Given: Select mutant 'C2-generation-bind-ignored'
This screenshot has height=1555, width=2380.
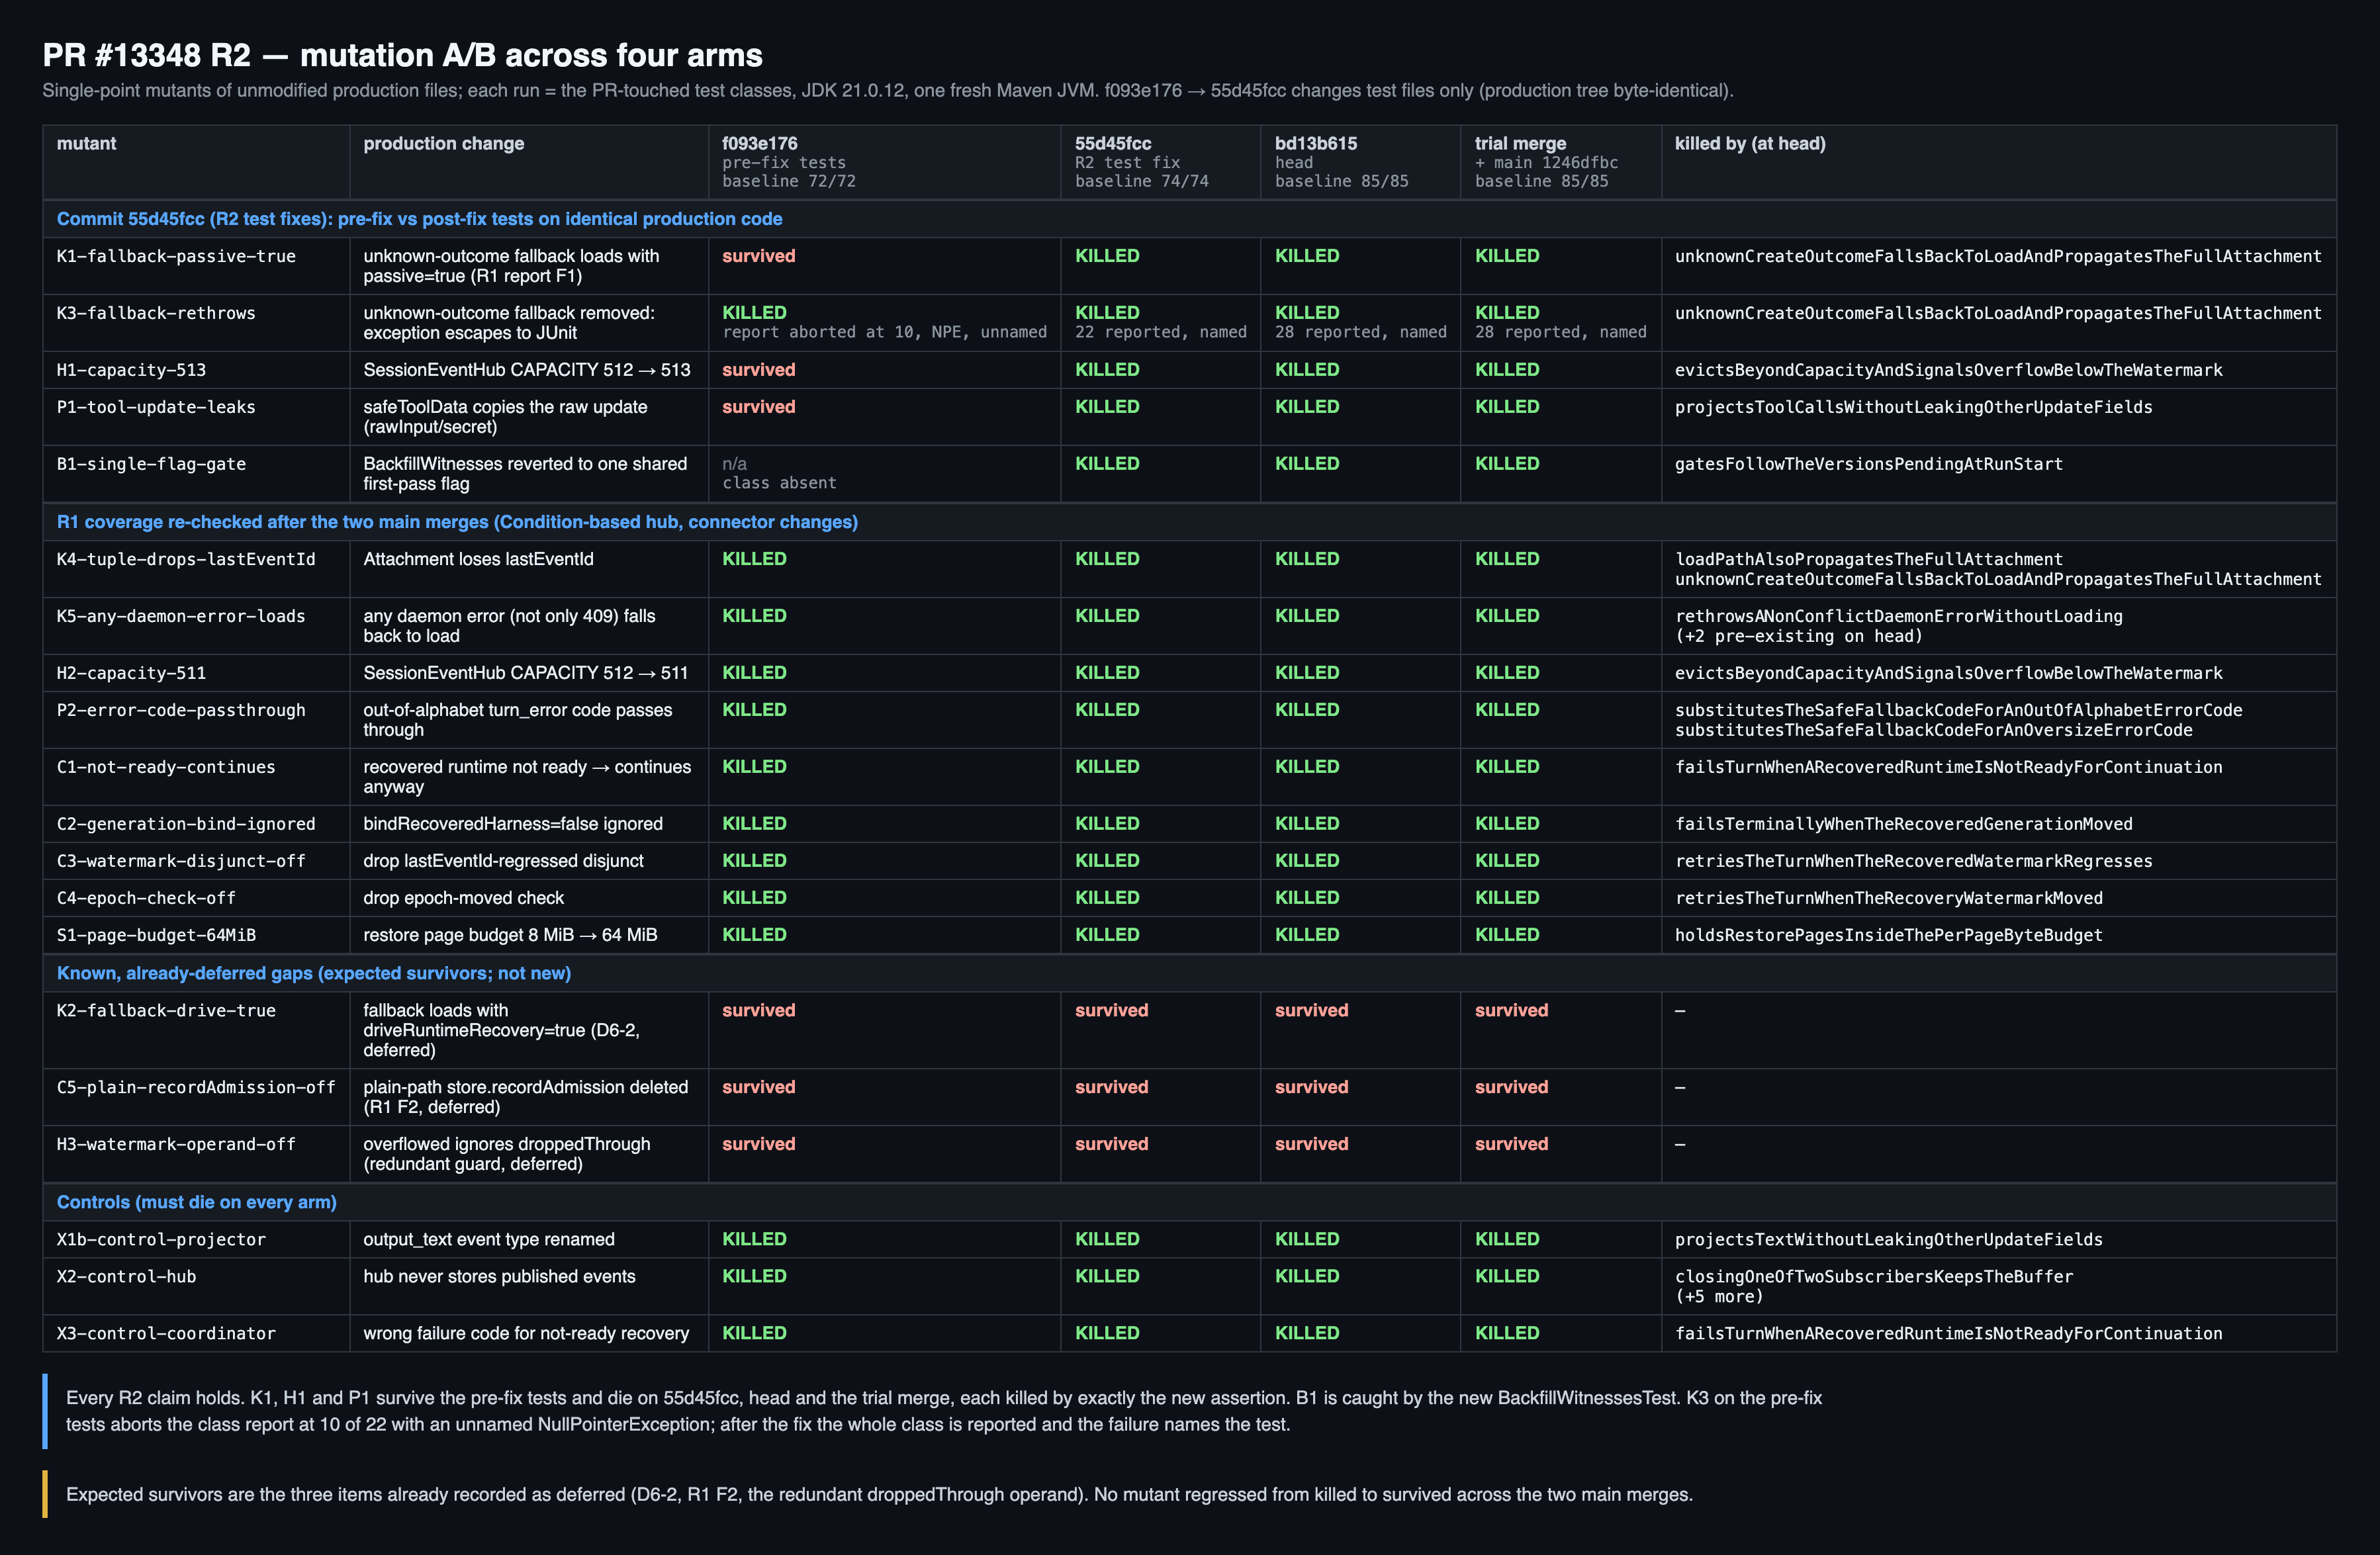Looking at the screenshot, I should tap(186, 824).
